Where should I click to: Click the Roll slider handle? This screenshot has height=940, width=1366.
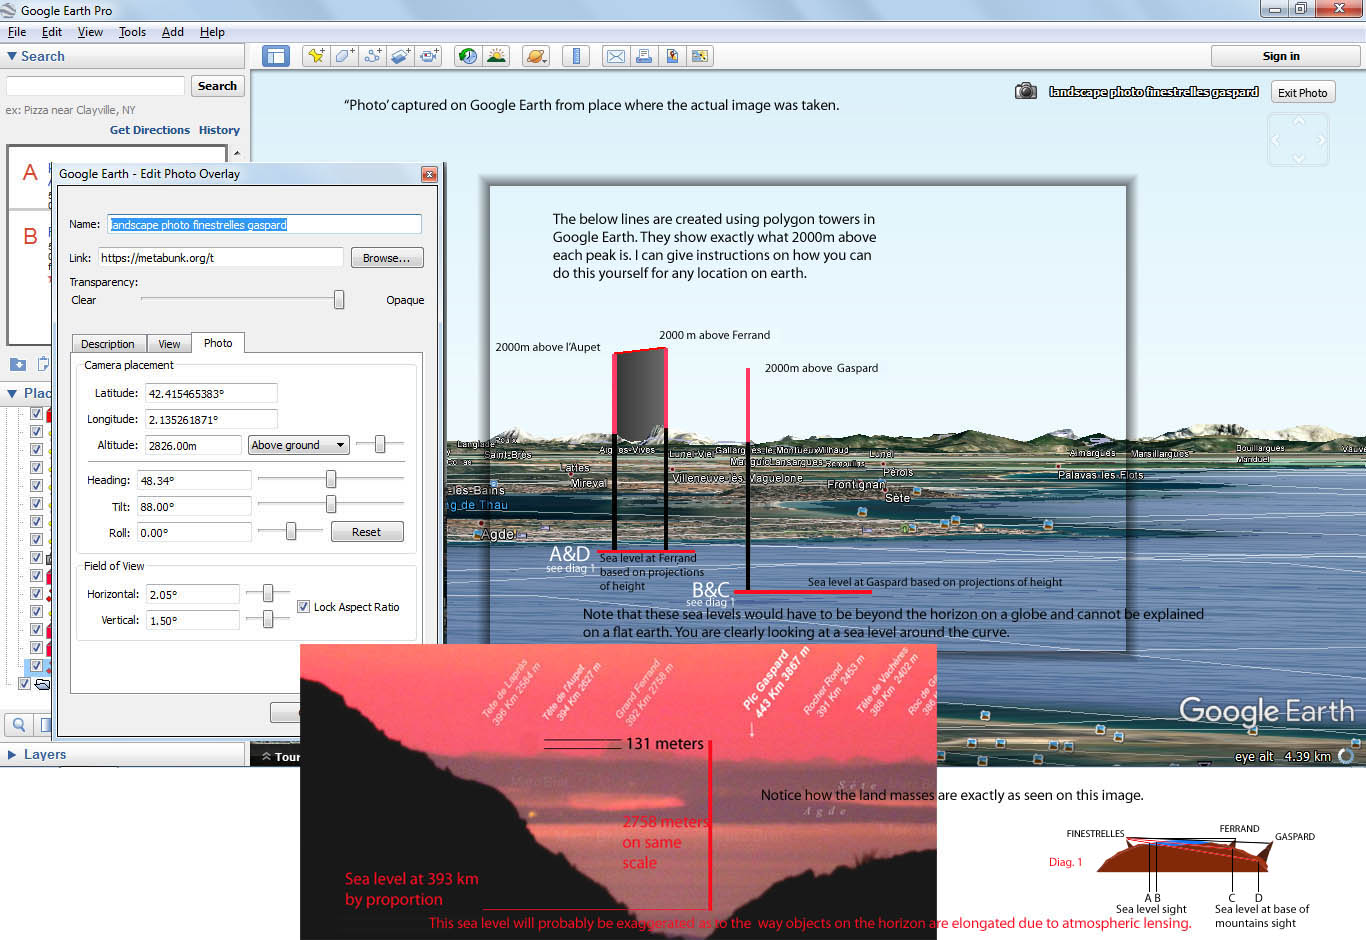(x=291, y=531)
